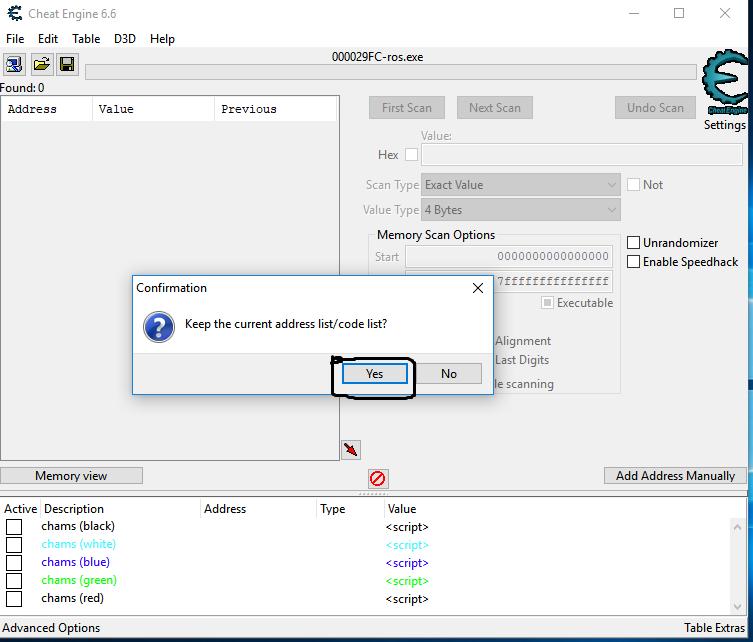
Task: Click the question mark dialog icon
Action: pos(159,327)
